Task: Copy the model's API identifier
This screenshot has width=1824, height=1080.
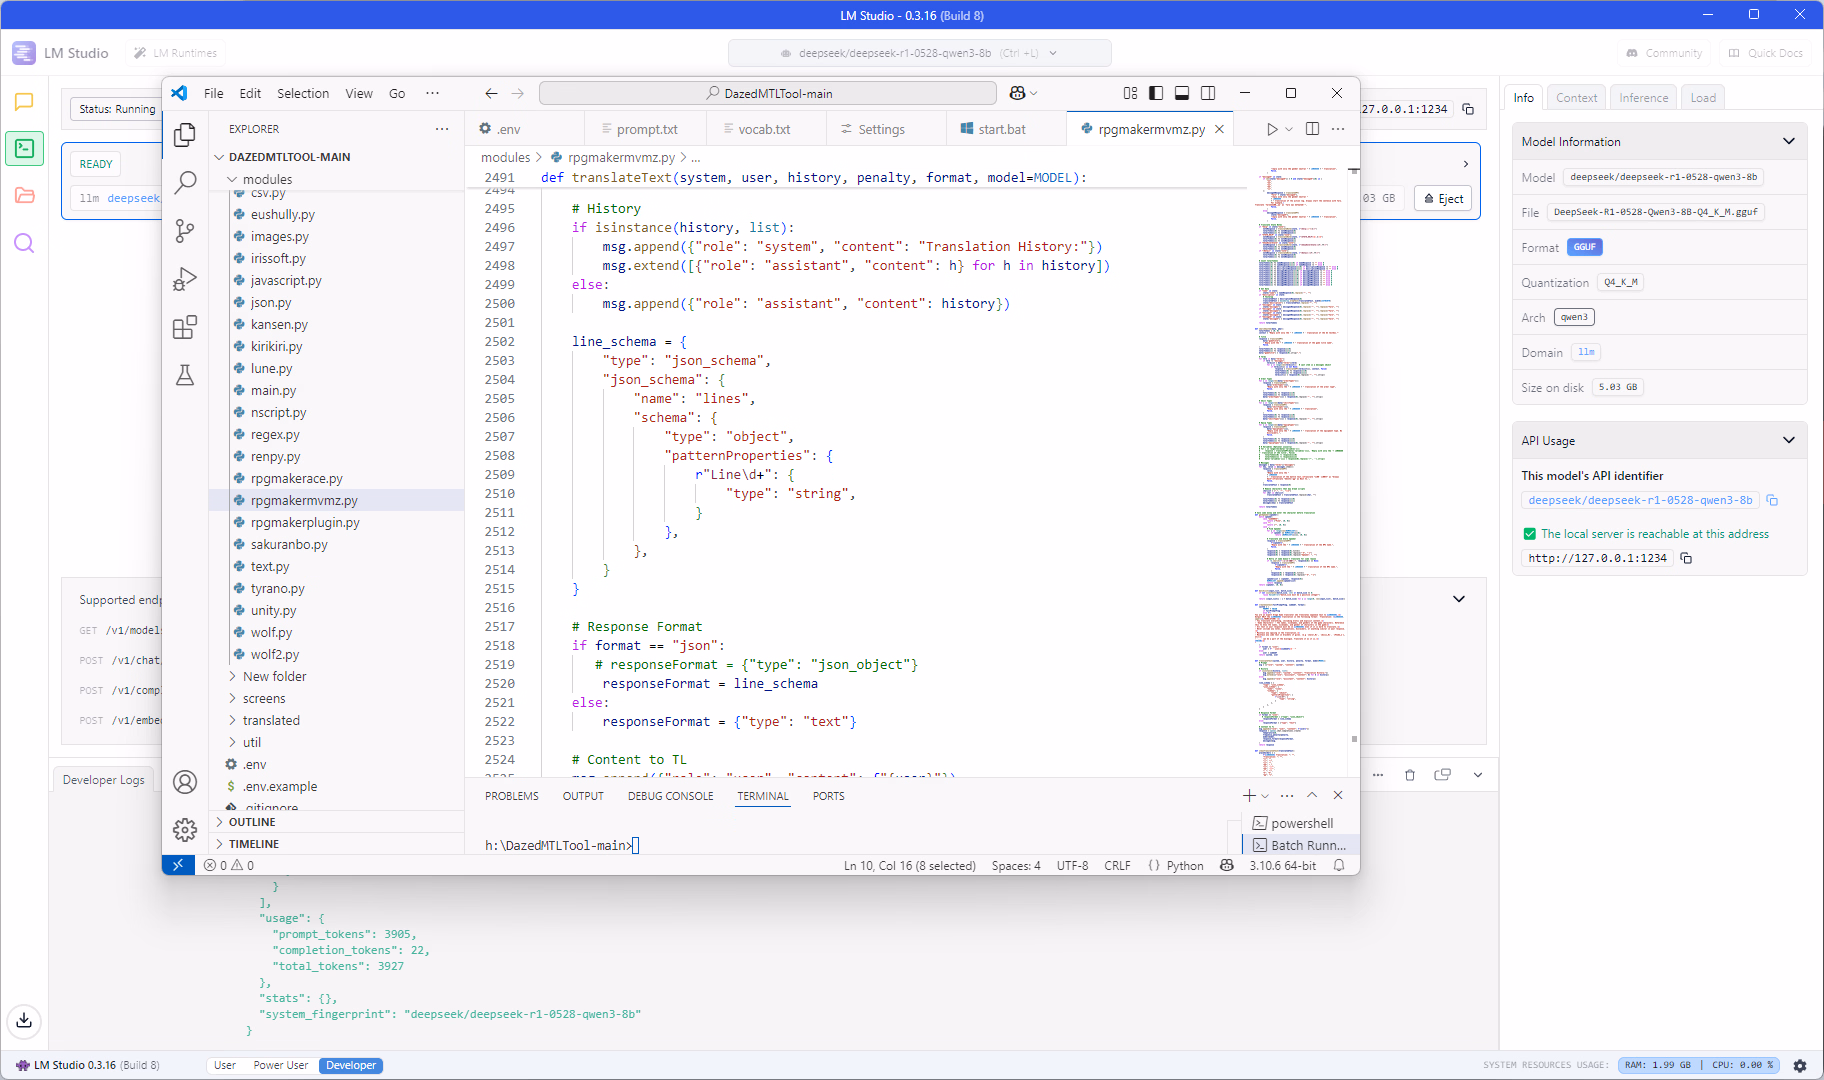Action: 1772,500
